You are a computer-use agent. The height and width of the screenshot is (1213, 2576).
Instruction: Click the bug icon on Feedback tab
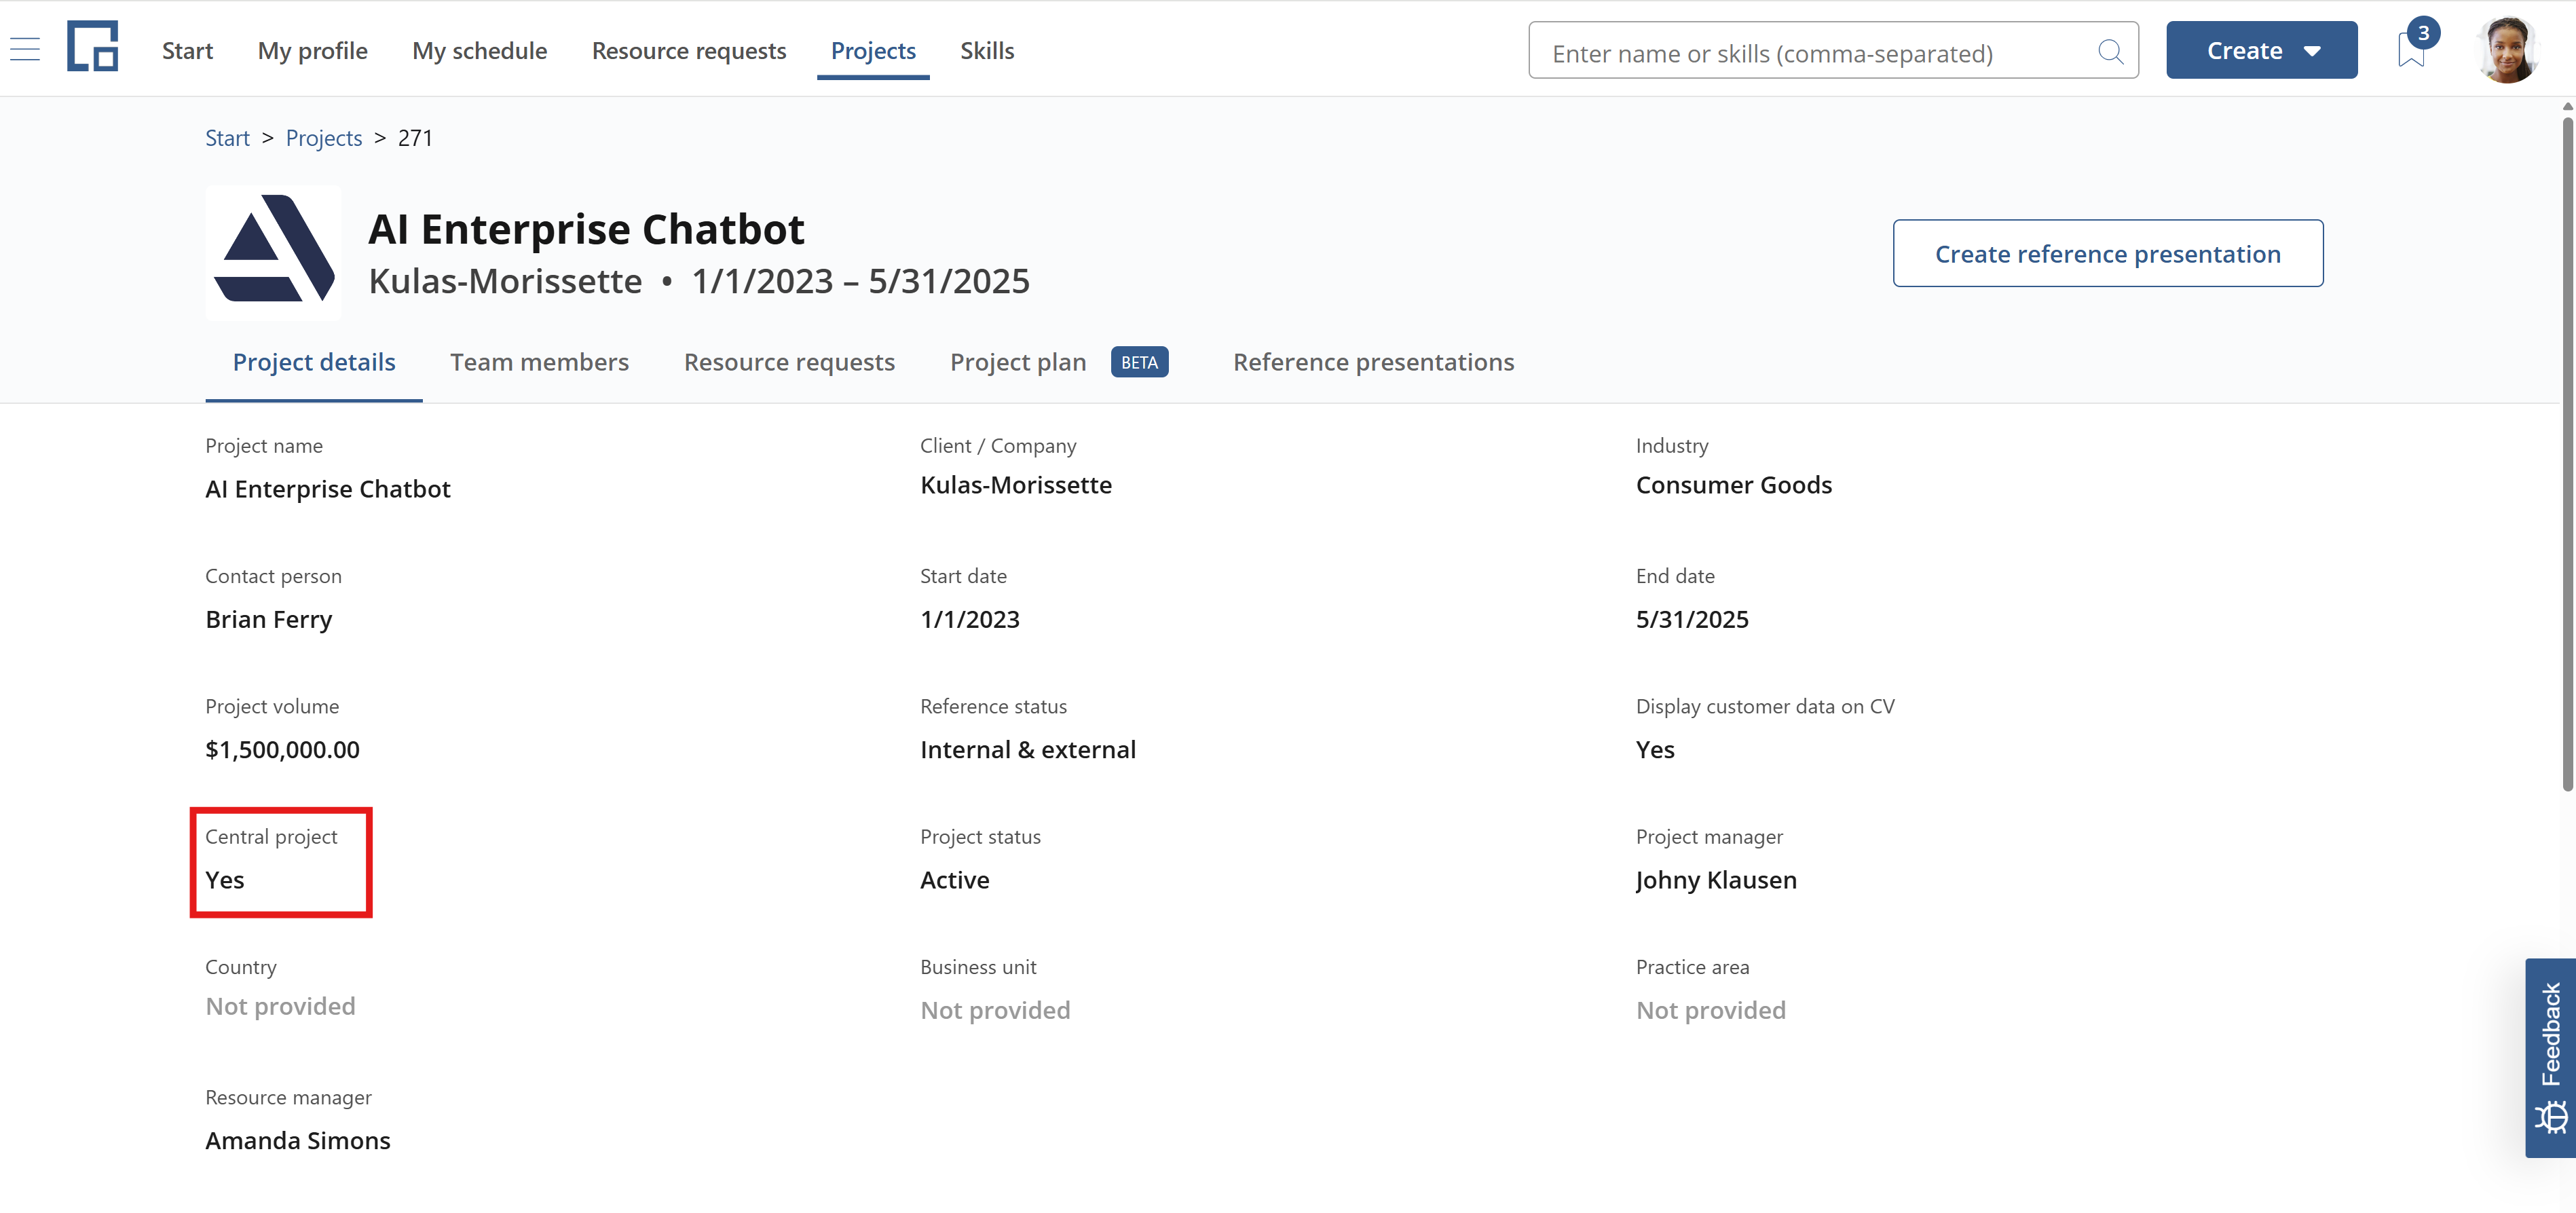click(x=2551, y=1117)
